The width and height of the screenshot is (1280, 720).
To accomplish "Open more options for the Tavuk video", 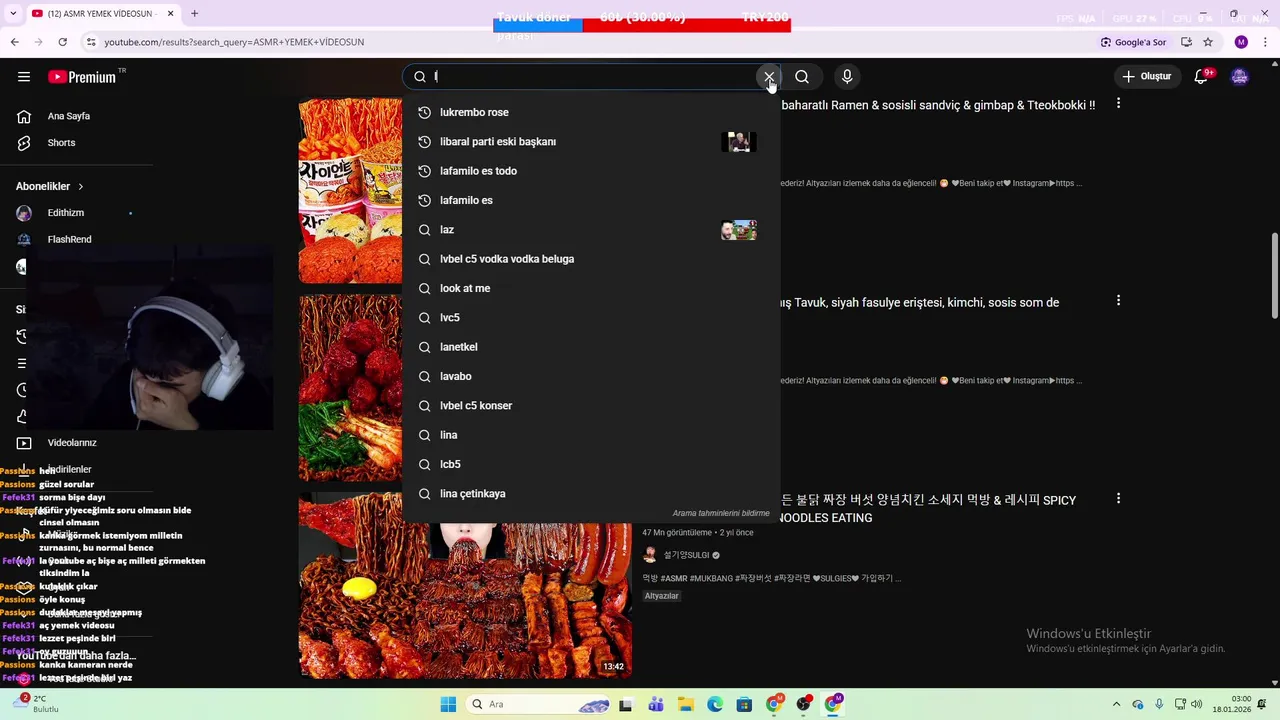I will 1118,300.
